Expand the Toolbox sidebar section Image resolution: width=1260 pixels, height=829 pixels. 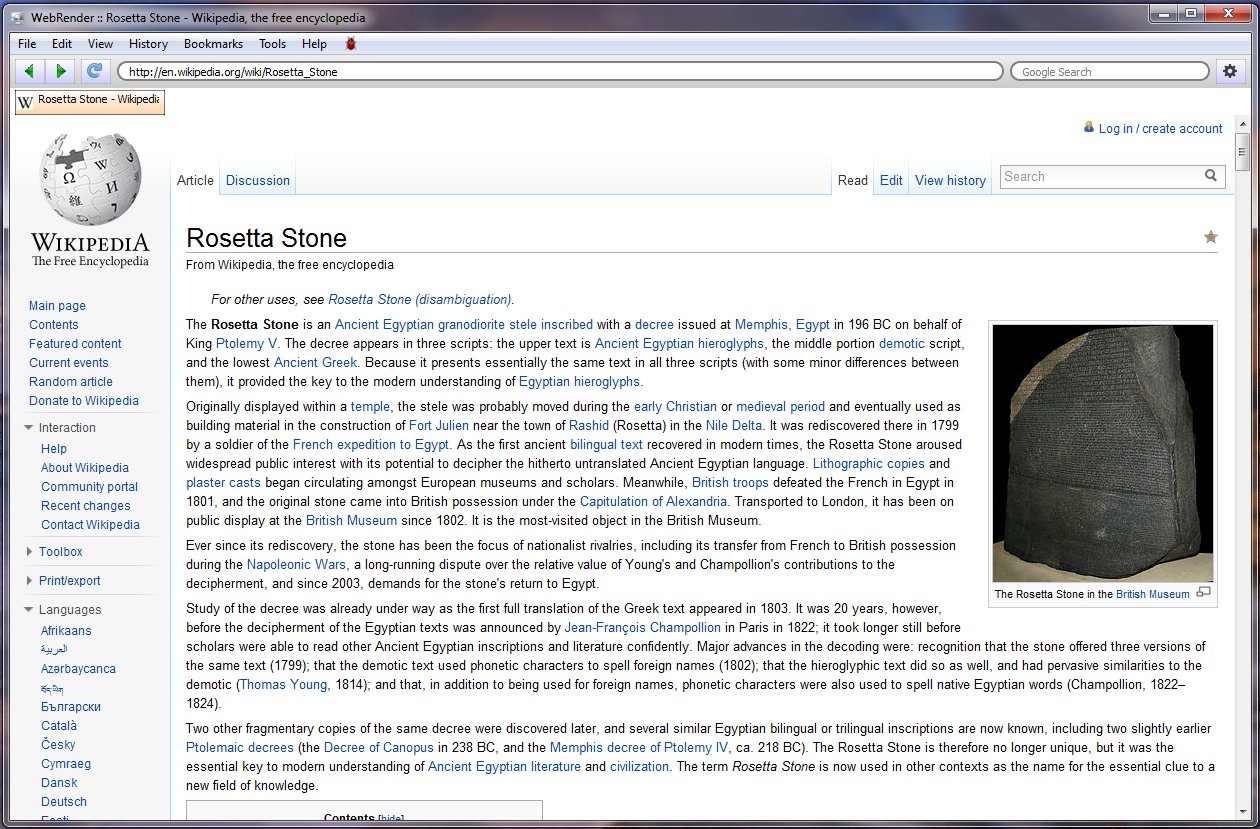click(29, 552)
